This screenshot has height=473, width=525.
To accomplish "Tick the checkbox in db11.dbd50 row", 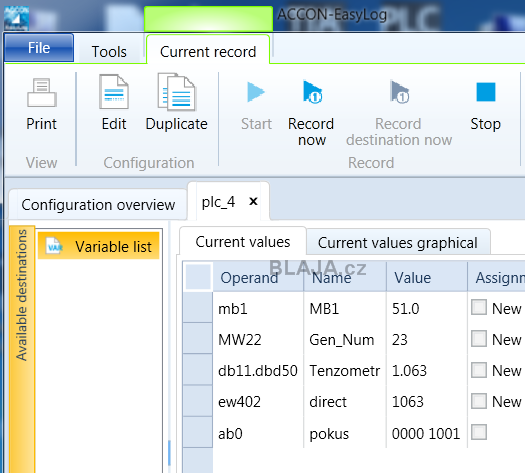I will (x=478, y=370).
